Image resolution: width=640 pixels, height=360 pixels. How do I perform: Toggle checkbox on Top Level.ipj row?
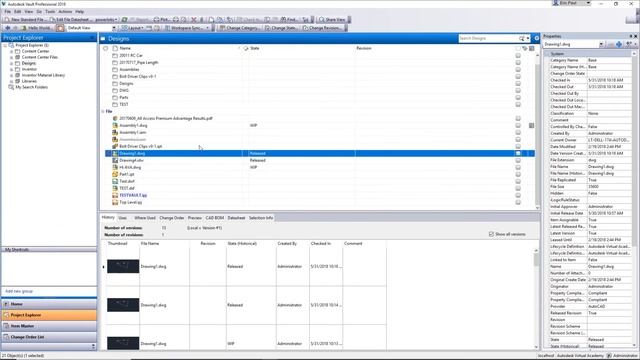(518, 202)
